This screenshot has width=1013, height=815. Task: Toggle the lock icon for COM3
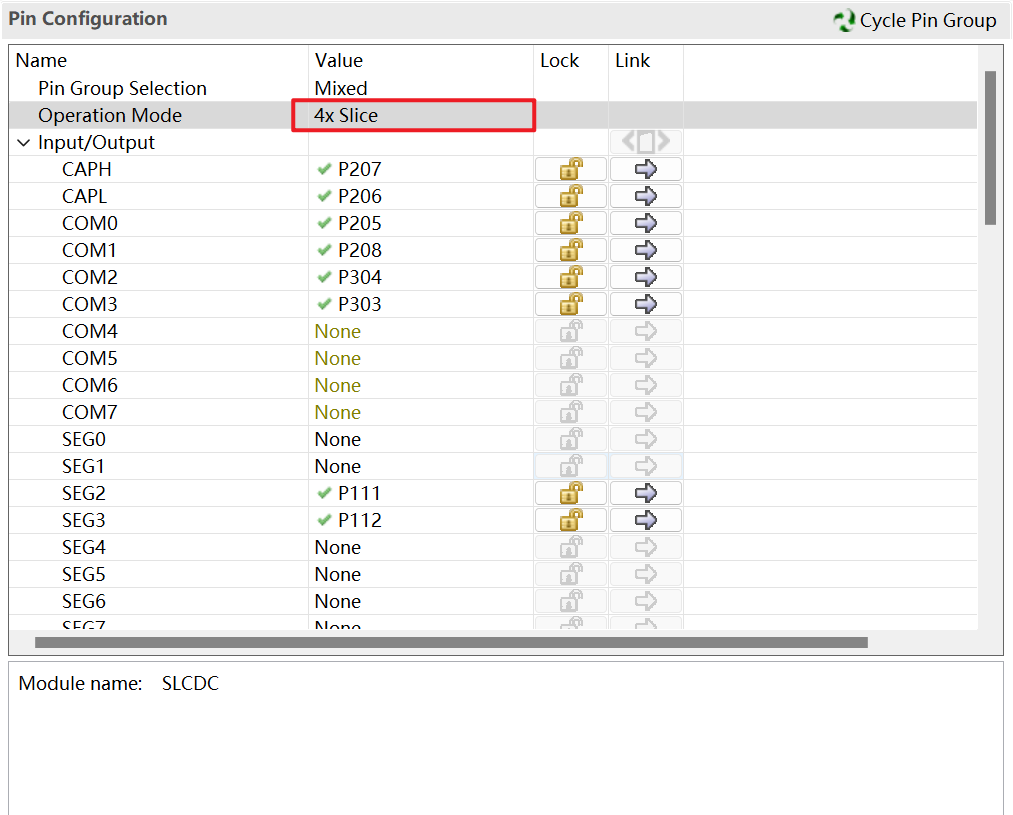(x=570, y=304)
